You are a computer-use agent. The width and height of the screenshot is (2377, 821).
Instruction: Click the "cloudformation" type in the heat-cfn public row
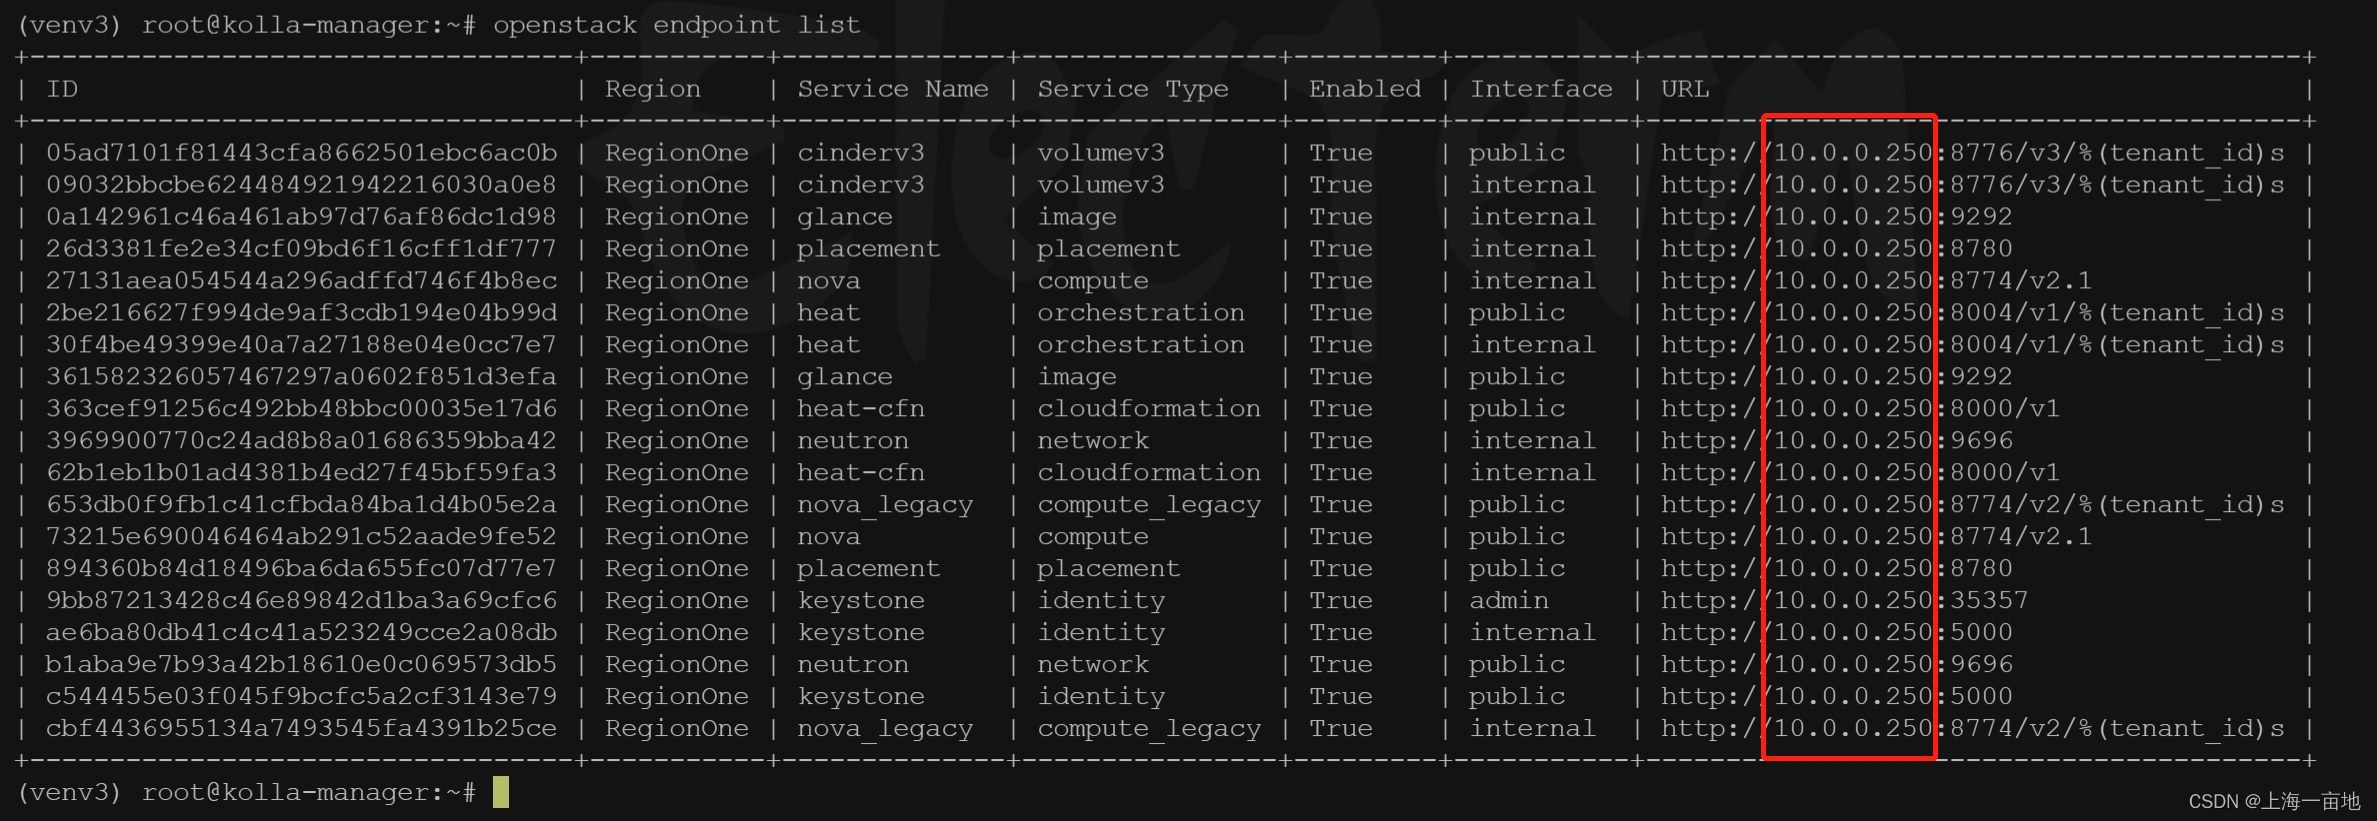click(x=1148, y=409)
